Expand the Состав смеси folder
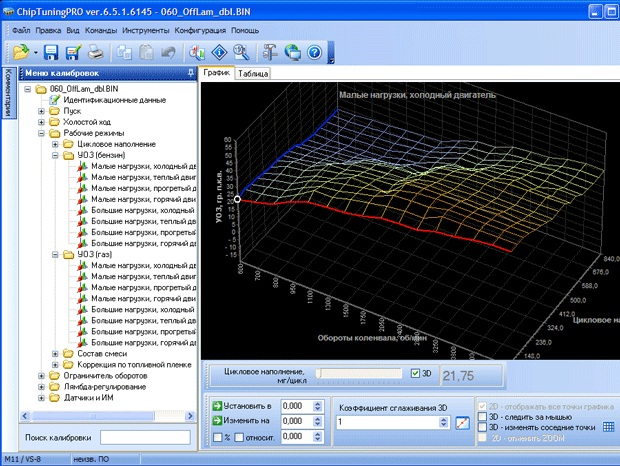Screen dimensions: 620x466 55,354
